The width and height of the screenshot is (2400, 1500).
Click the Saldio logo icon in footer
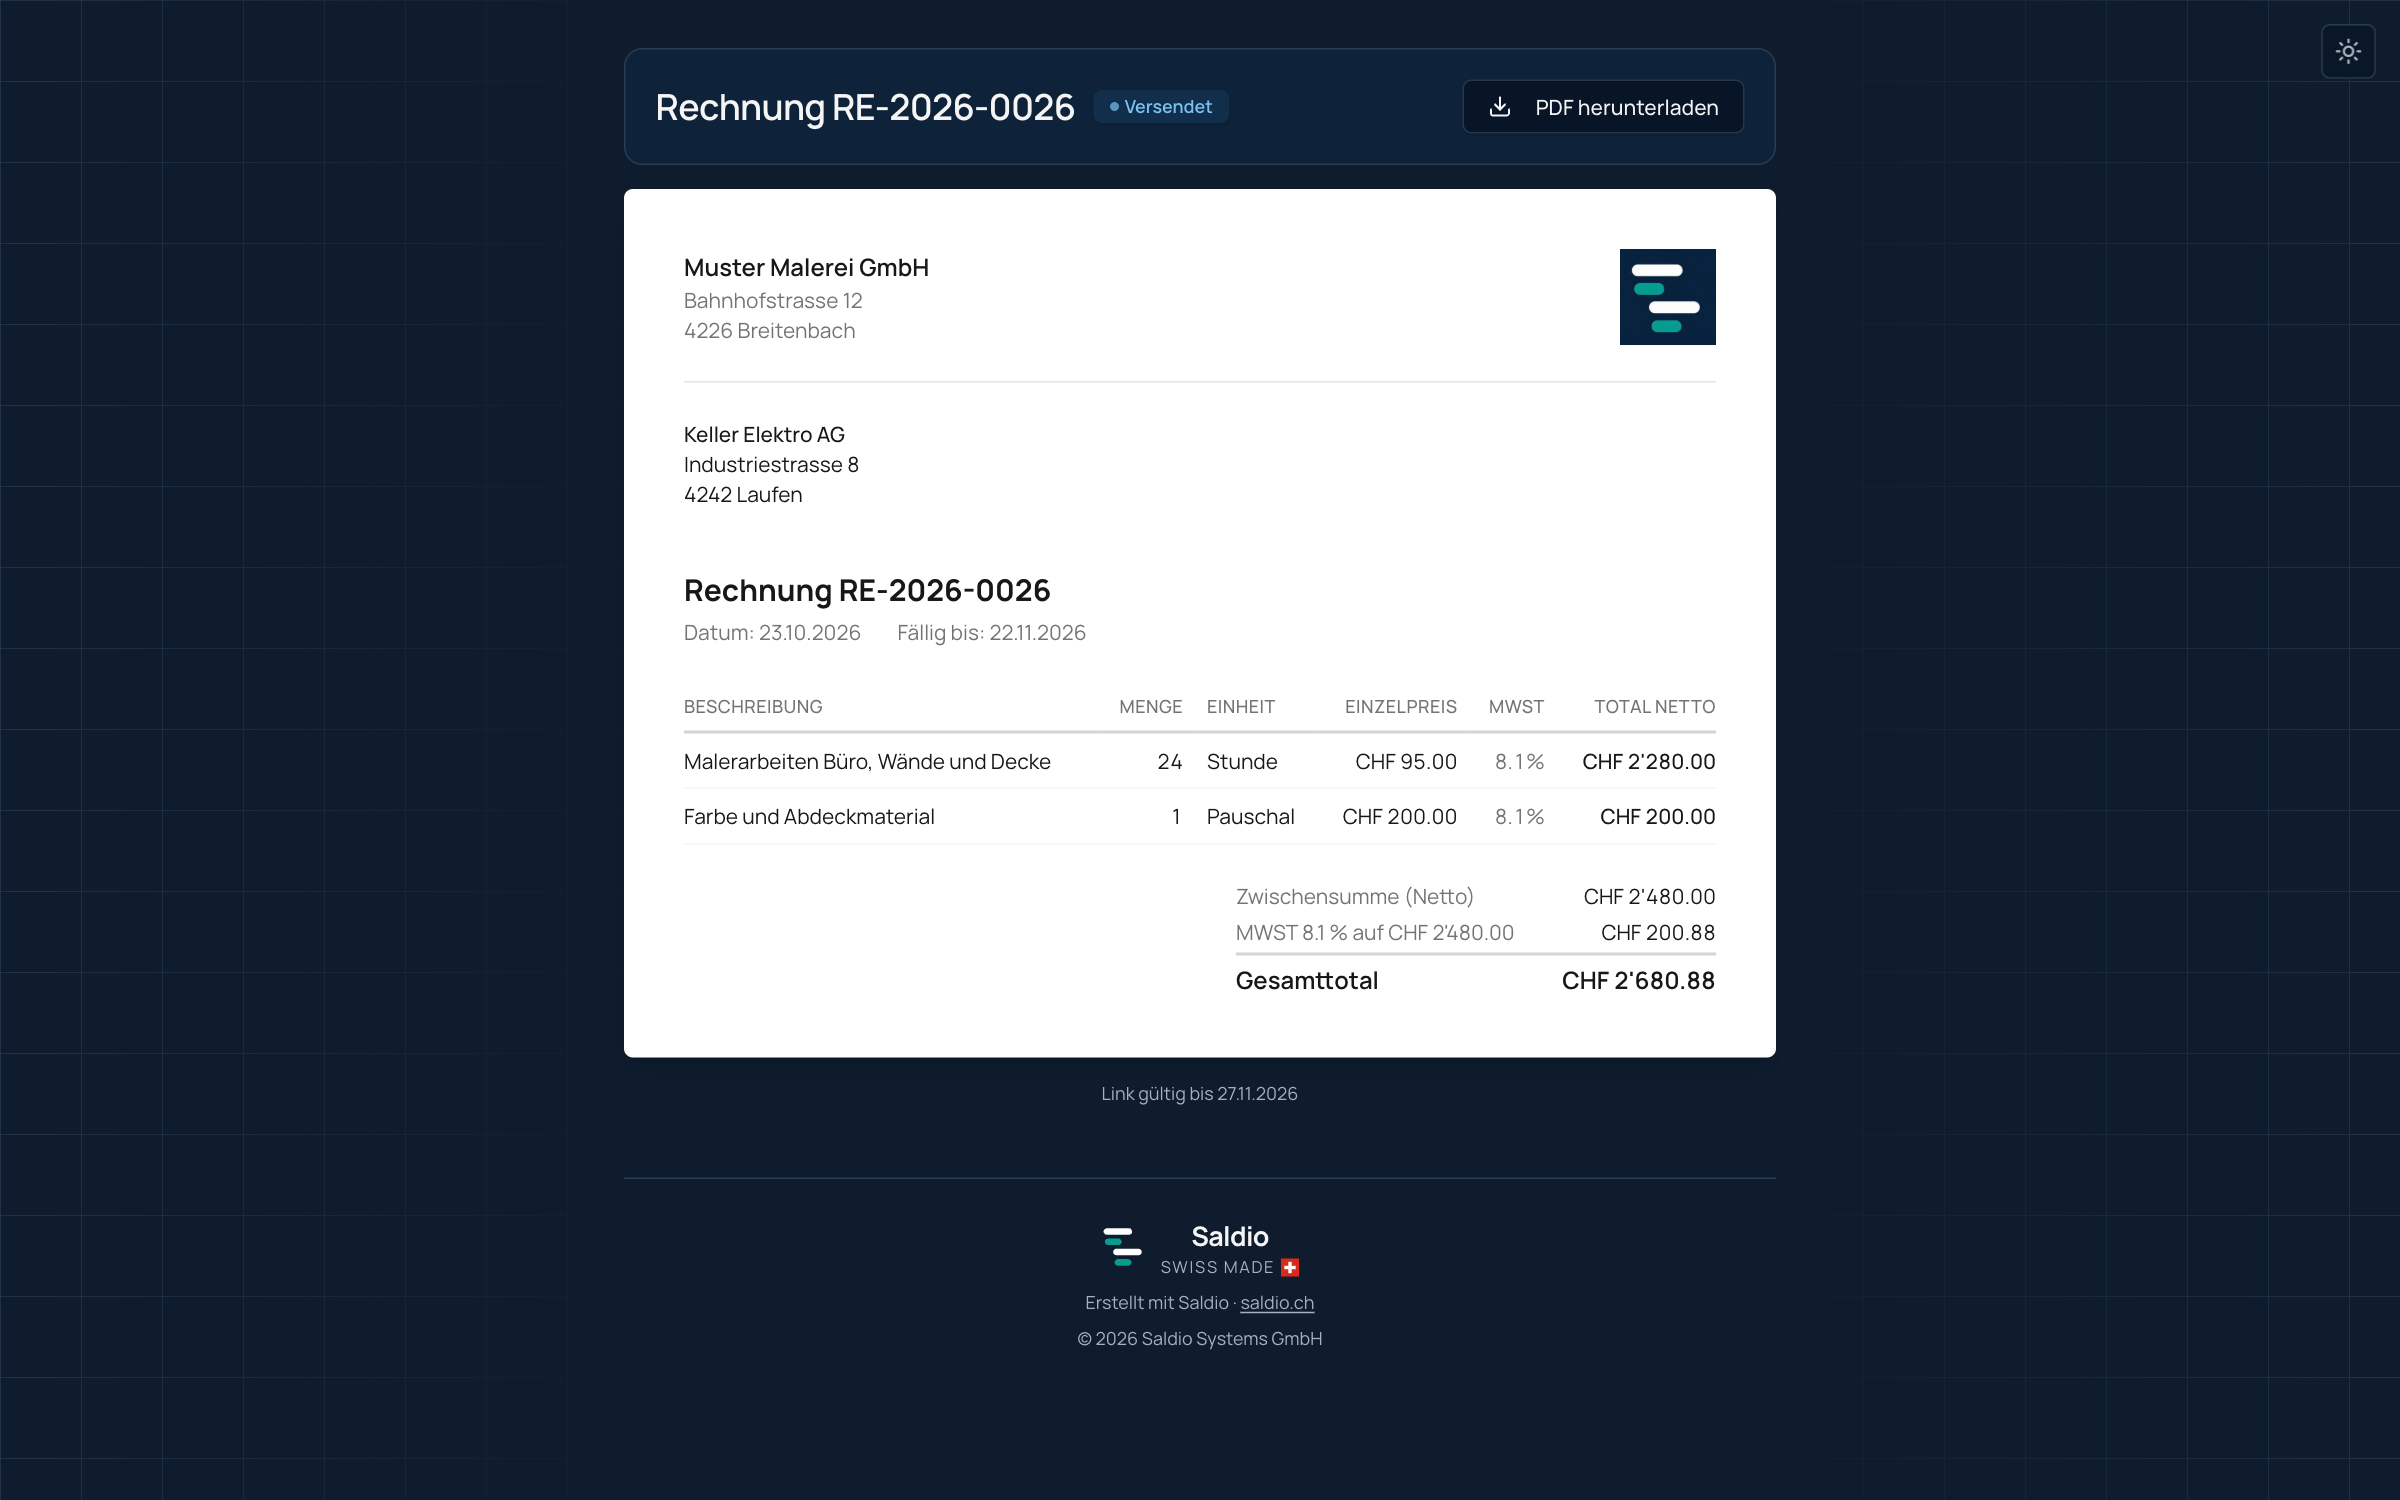[x=1122, y=1247]
